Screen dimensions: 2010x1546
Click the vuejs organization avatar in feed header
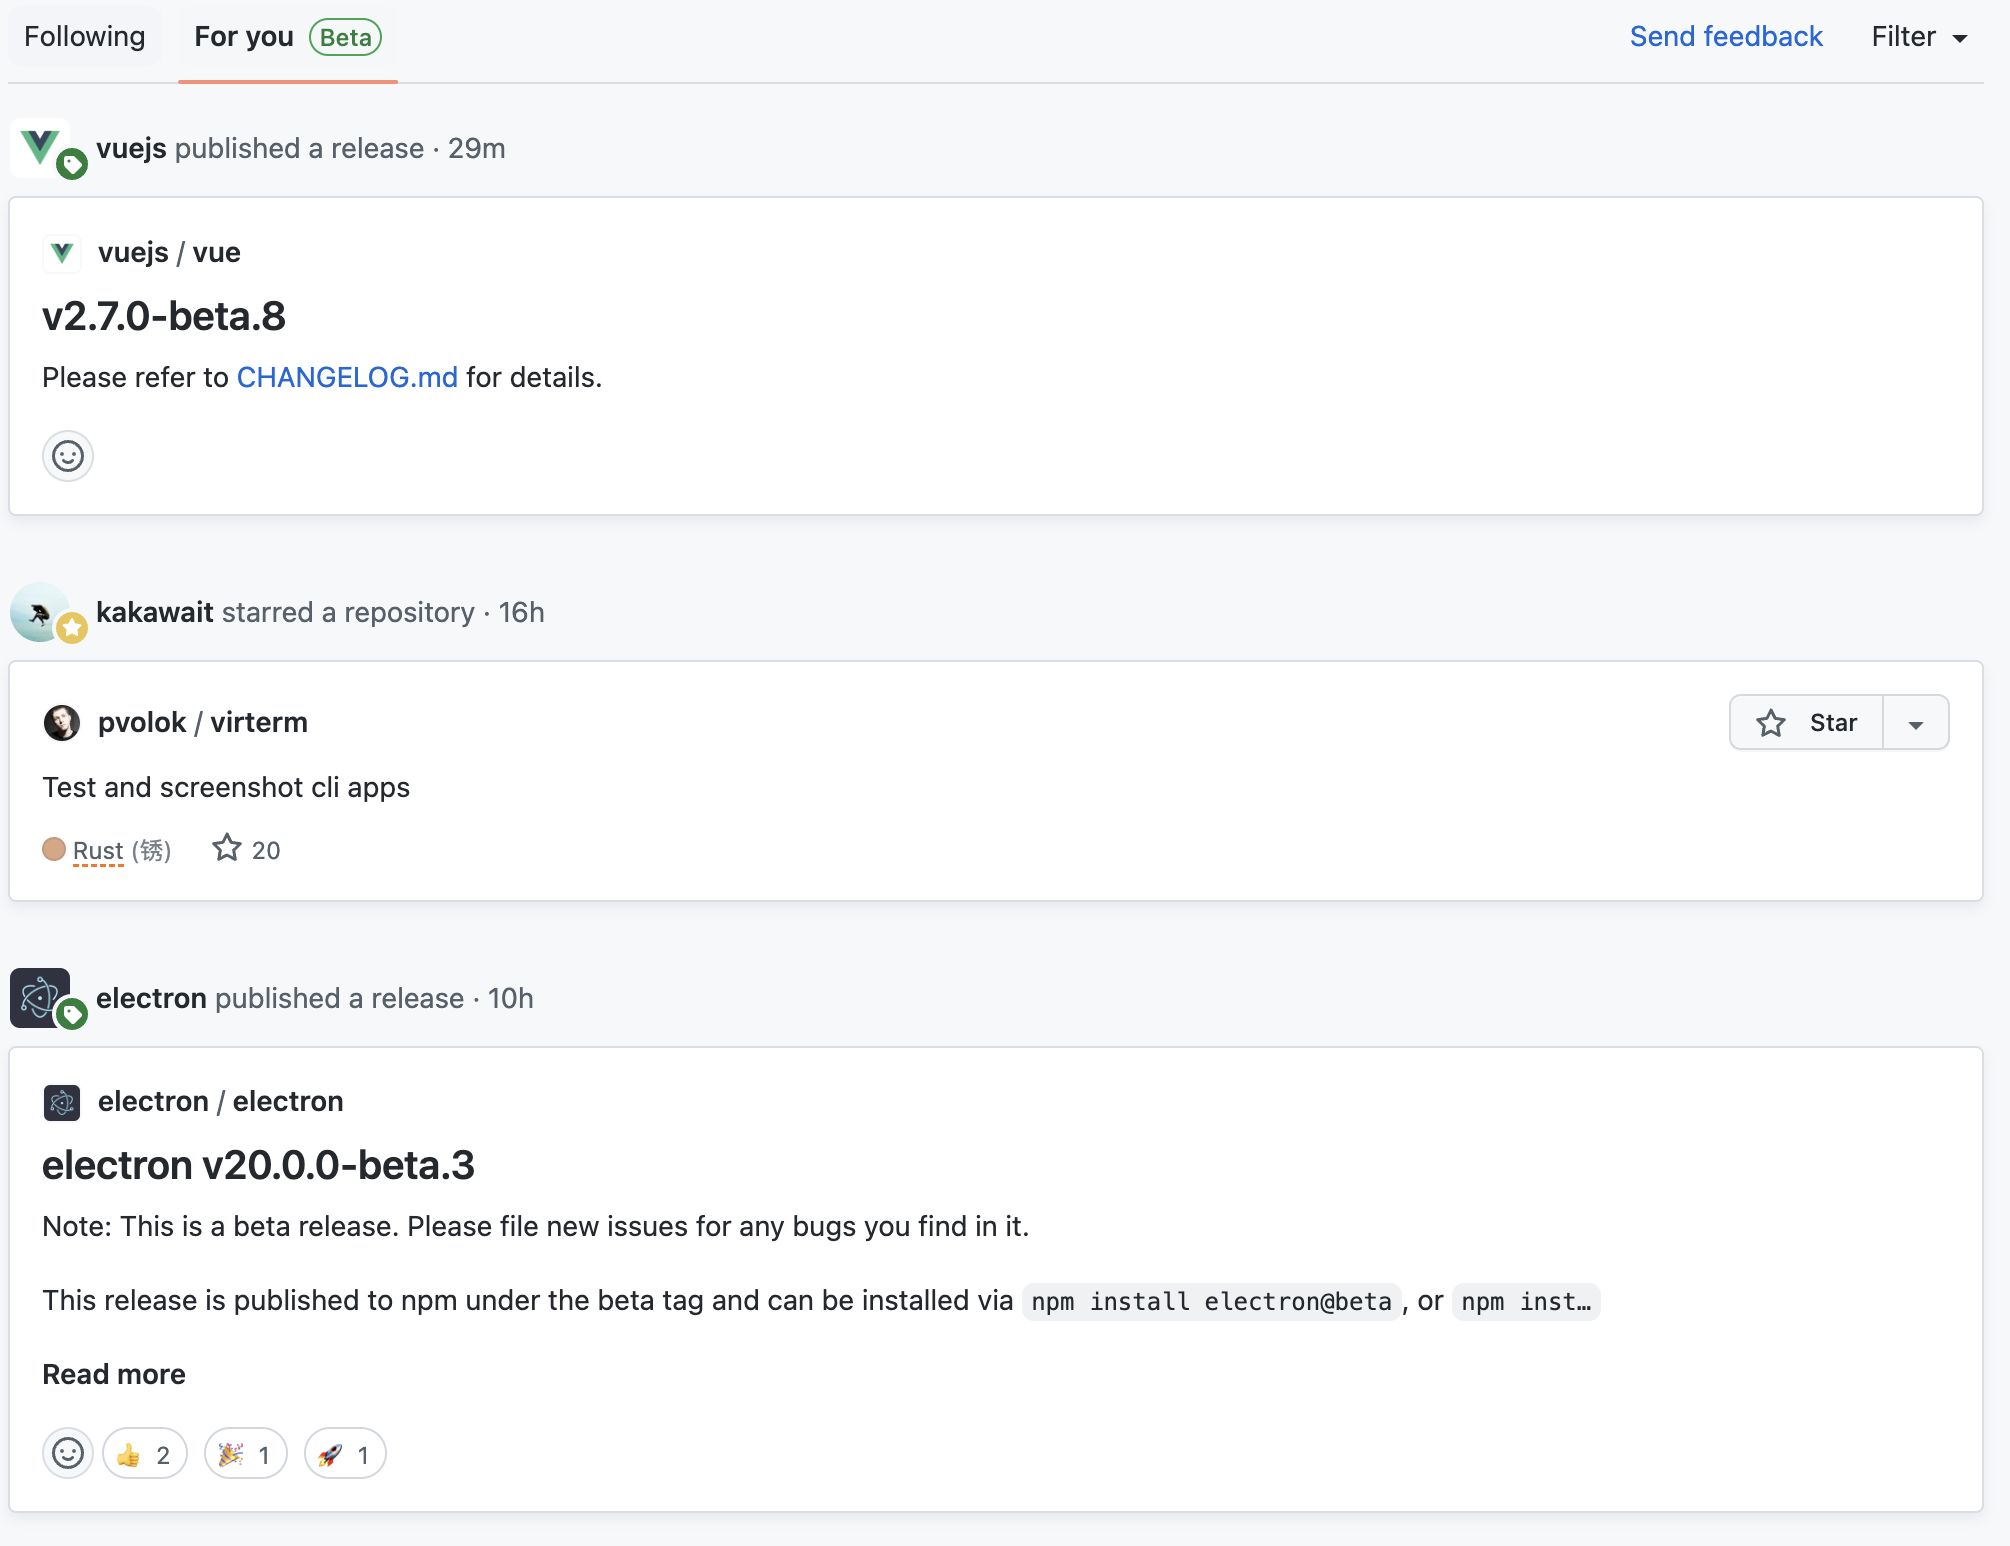(x=40, y=147)
